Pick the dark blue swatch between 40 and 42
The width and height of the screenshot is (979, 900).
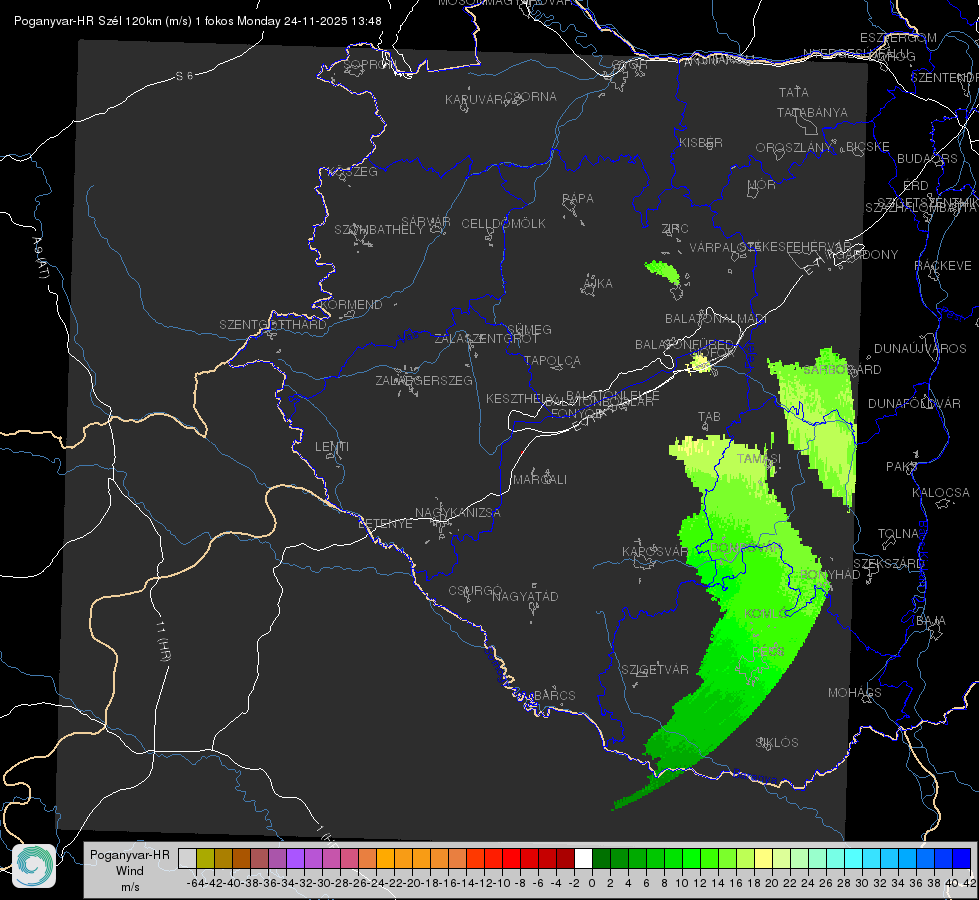click(x=962, y=858)
